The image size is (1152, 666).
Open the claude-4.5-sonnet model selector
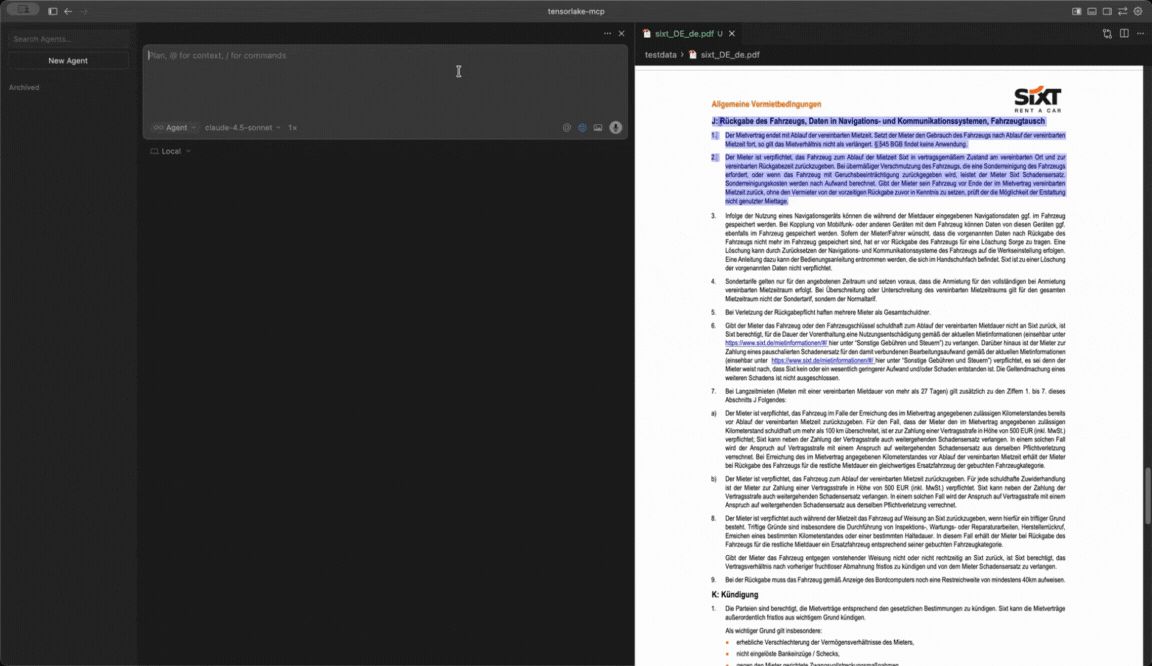[x=242, y=127]
